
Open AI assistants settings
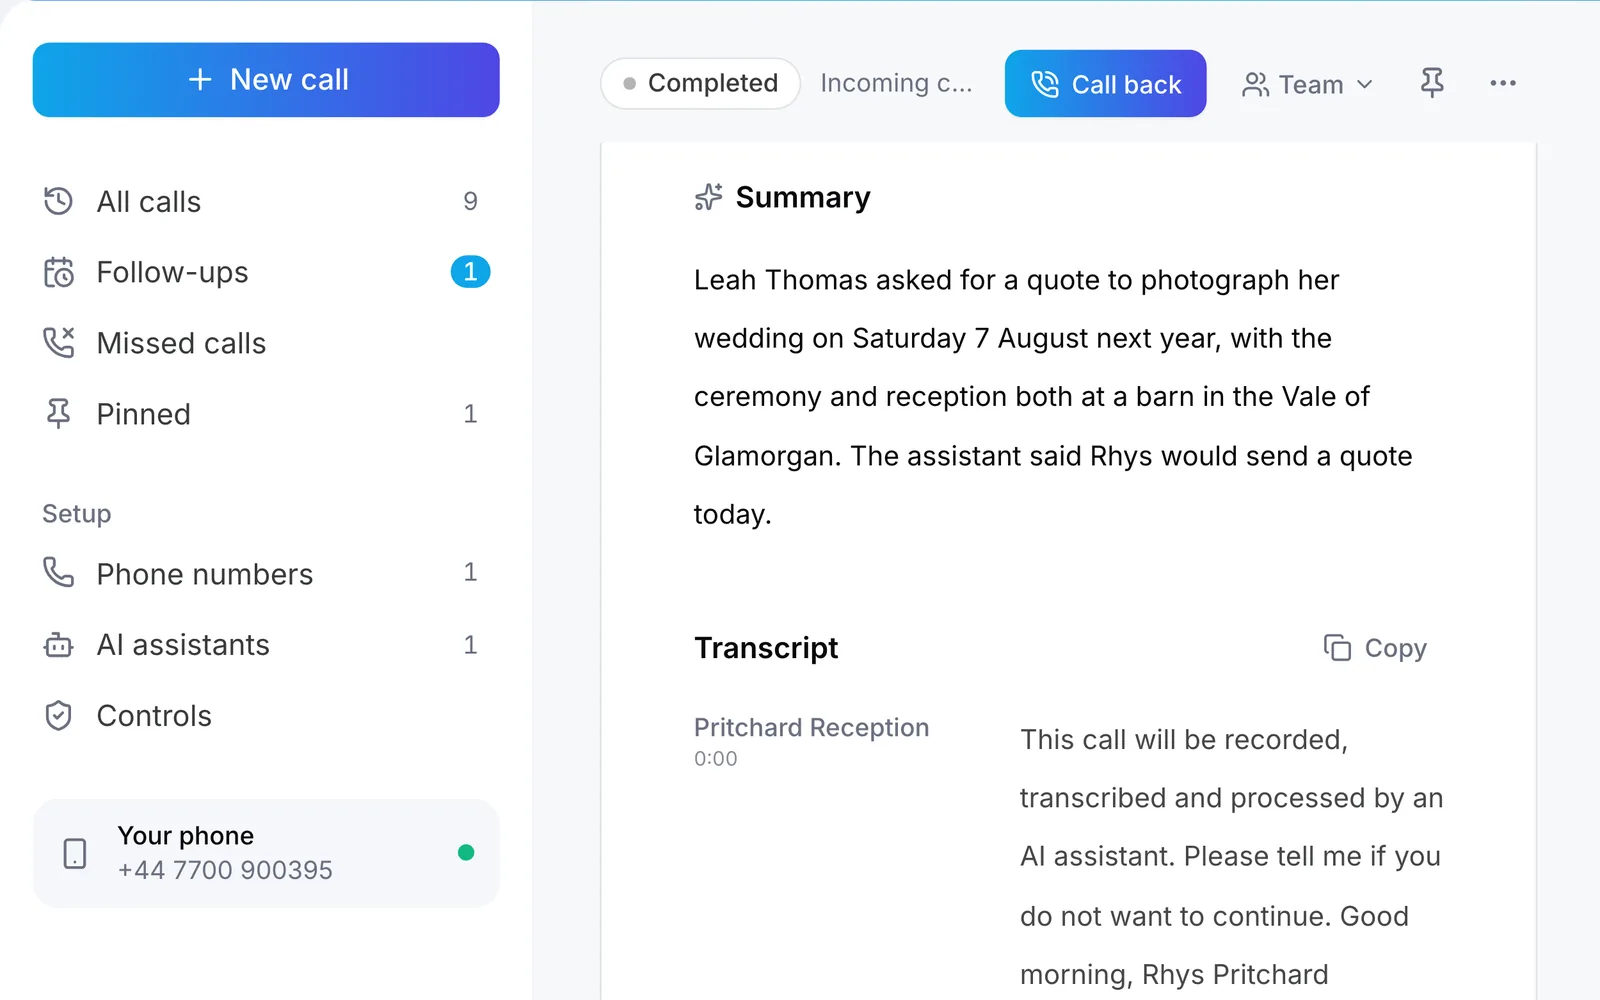[x=266, y=645]
